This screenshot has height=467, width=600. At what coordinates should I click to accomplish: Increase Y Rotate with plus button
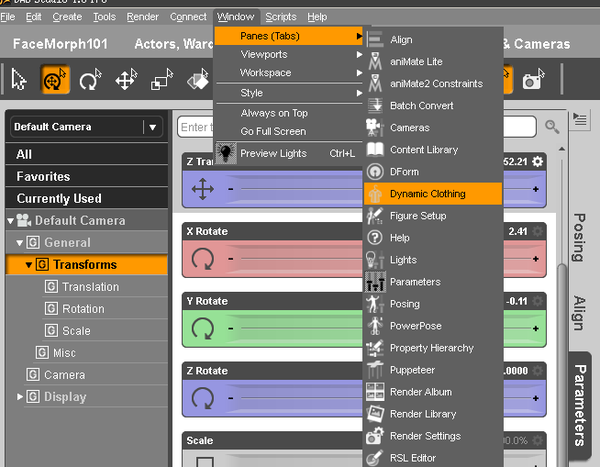tap(536, 329)
